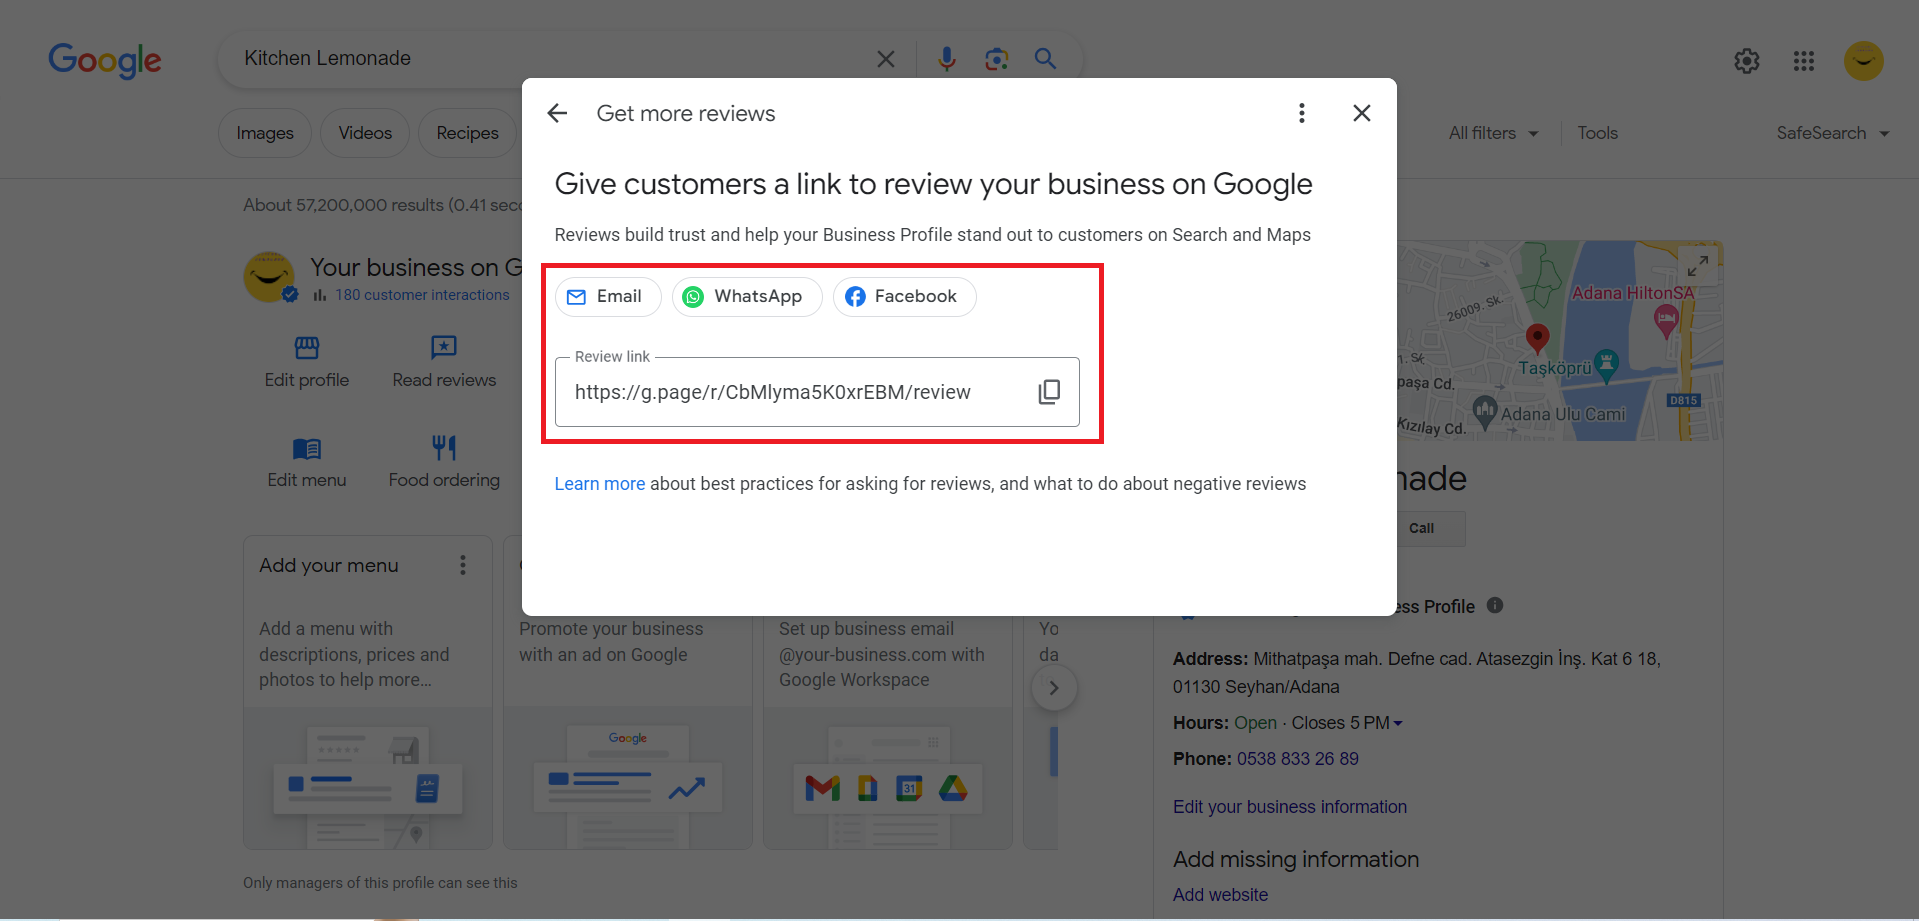
Task: Clear the search query with the X icon
Action: (x=885, y=58)
